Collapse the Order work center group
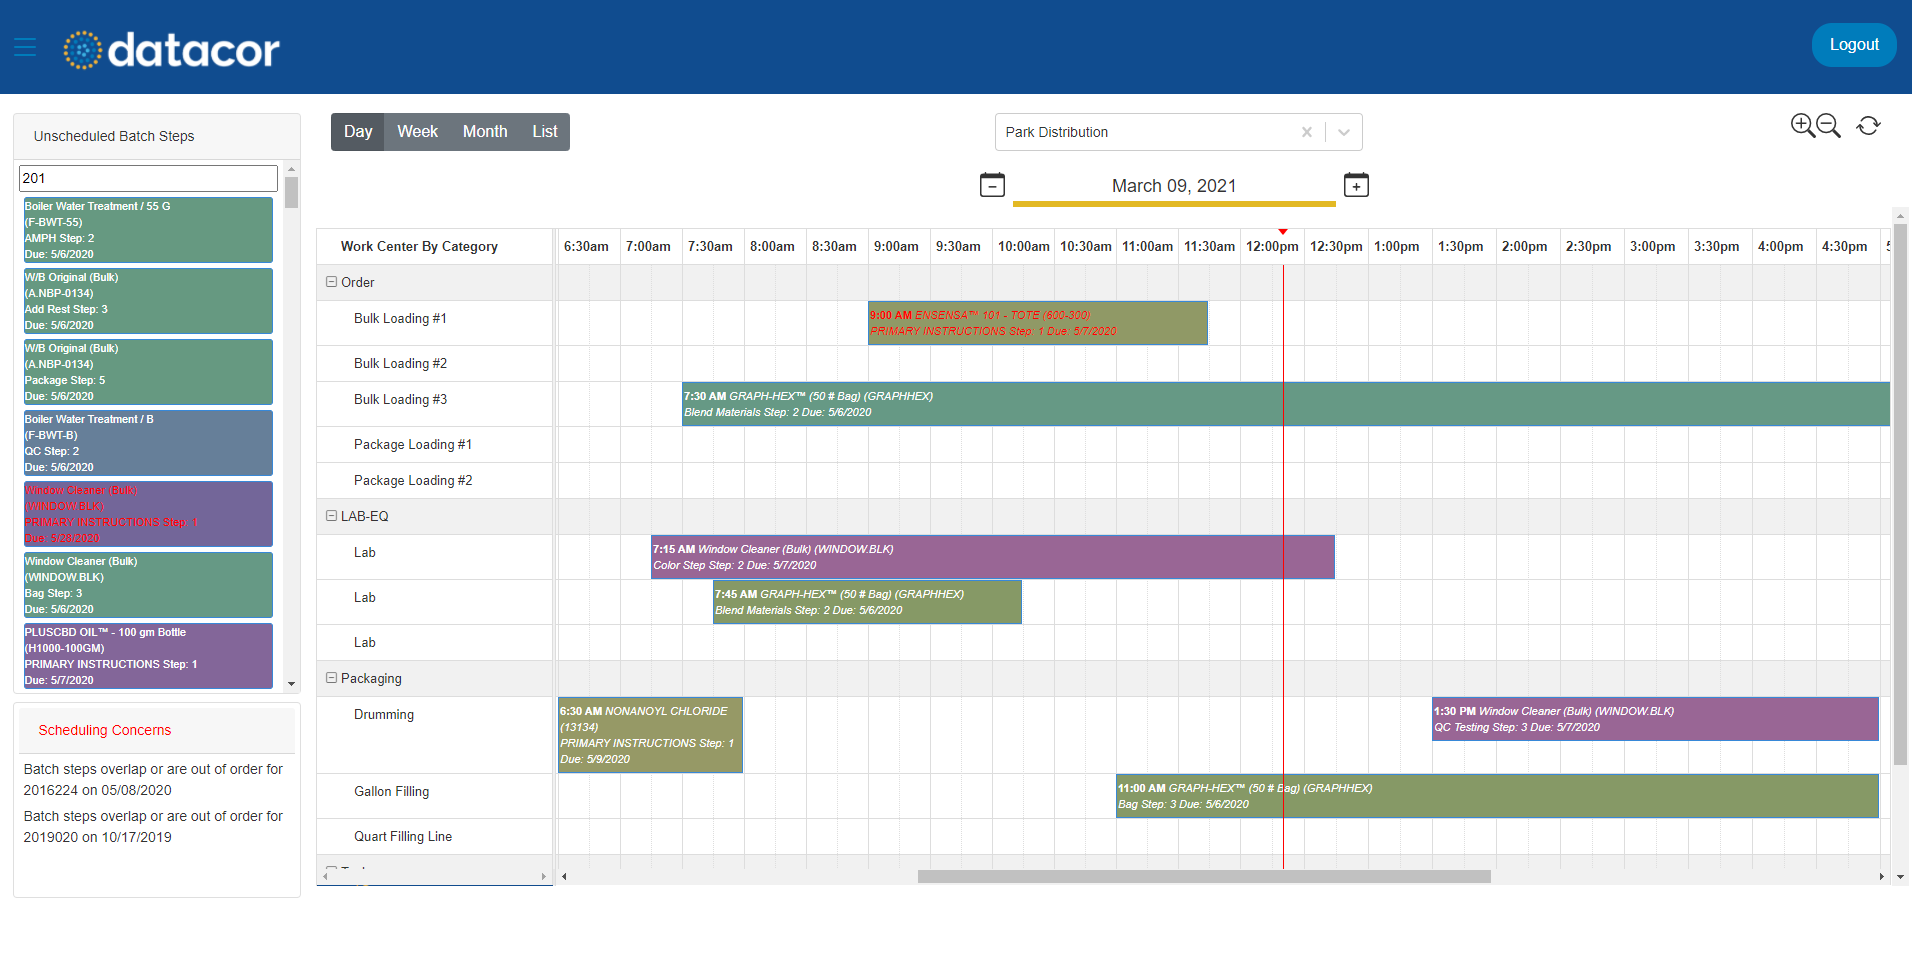Image resolution: width=1912 pixels, height=961 pixels. tap(331, 281)
